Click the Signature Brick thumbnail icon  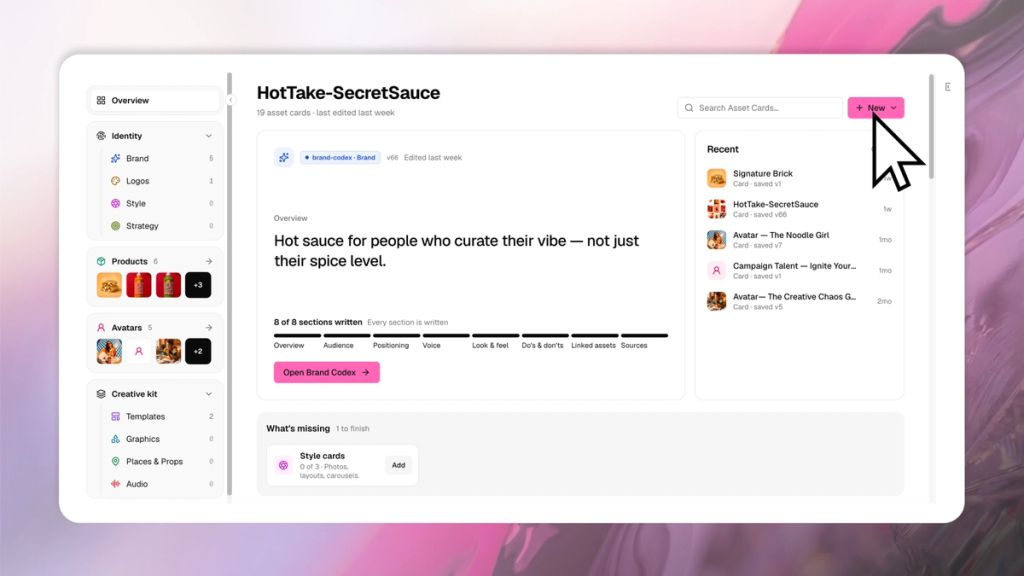[x=716, y=178]
